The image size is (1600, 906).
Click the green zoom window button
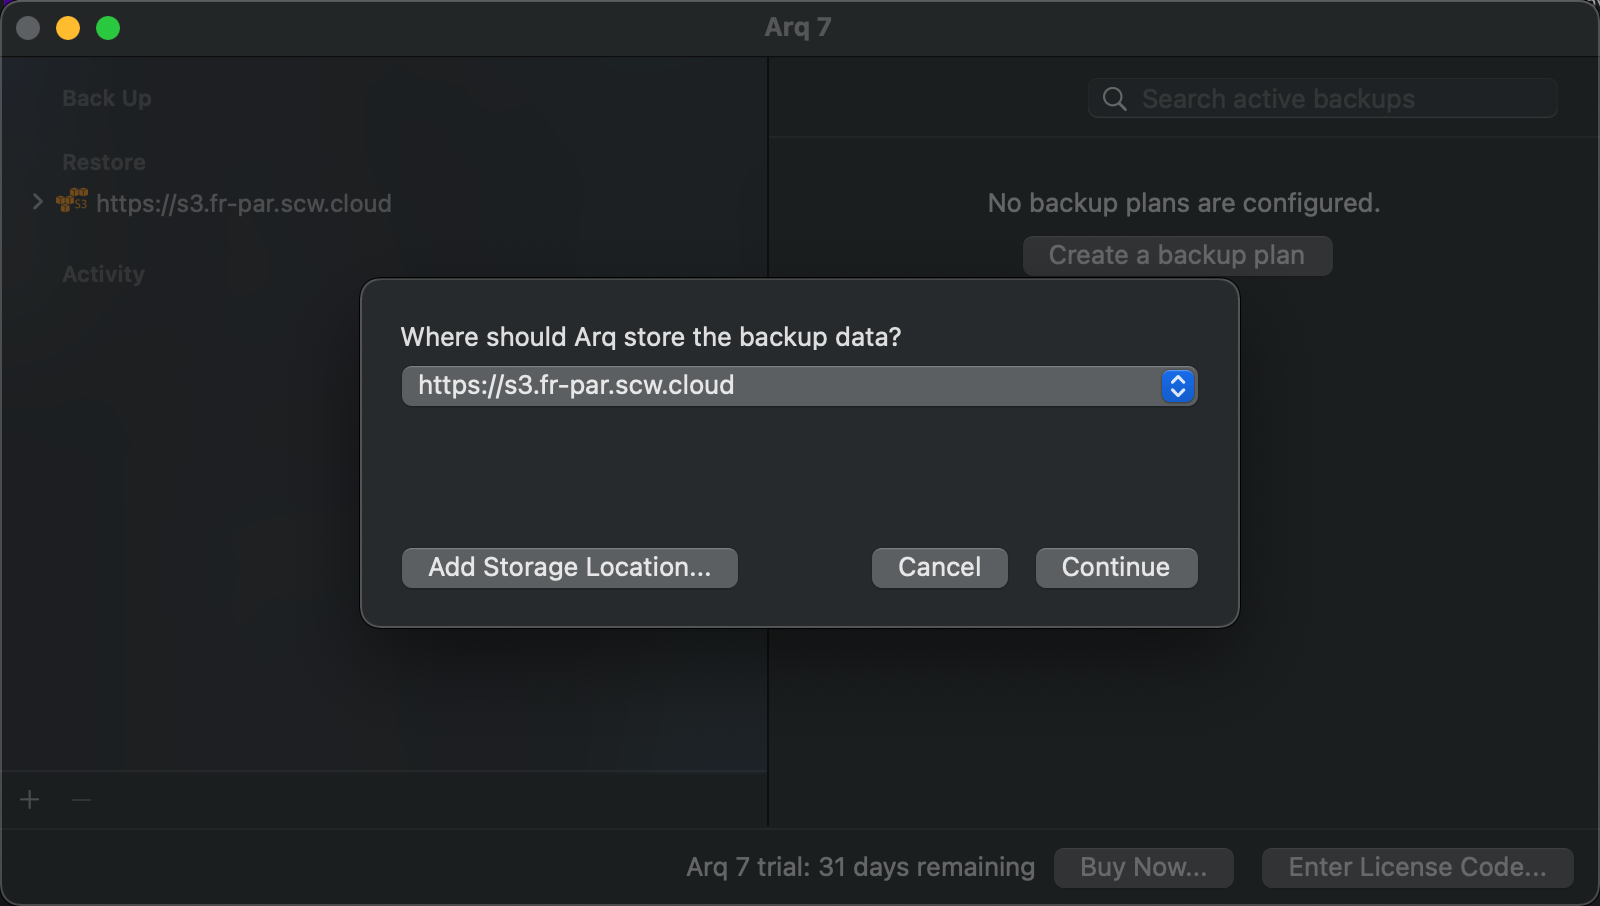pyautogui.click(x=108, y=28)
